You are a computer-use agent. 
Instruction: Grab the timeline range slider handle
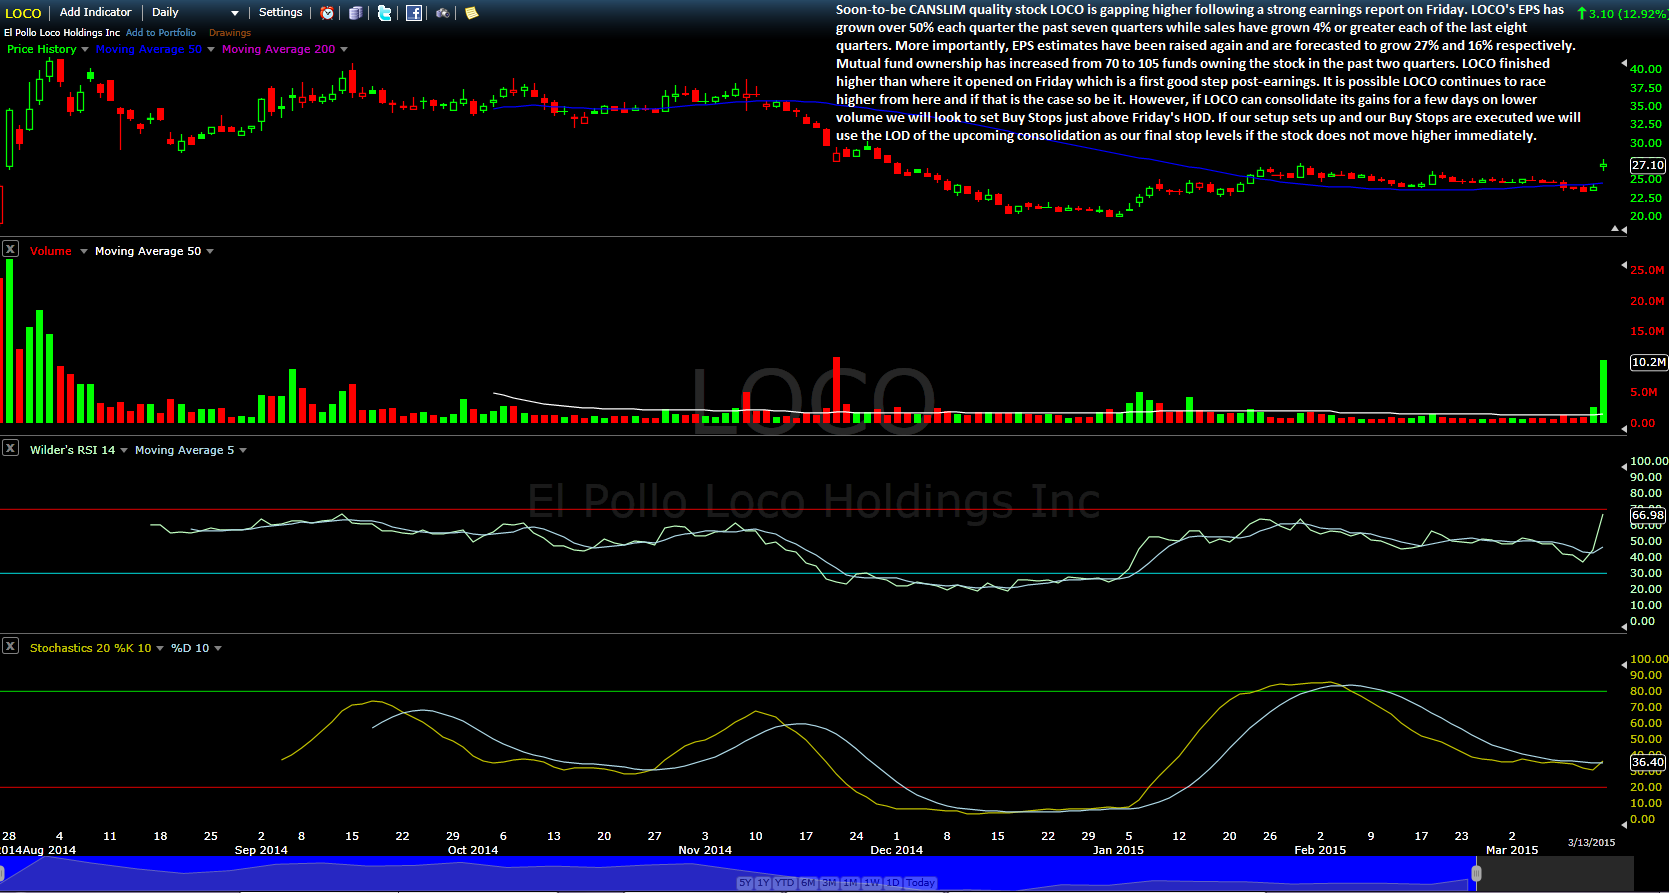(1476, 874)
